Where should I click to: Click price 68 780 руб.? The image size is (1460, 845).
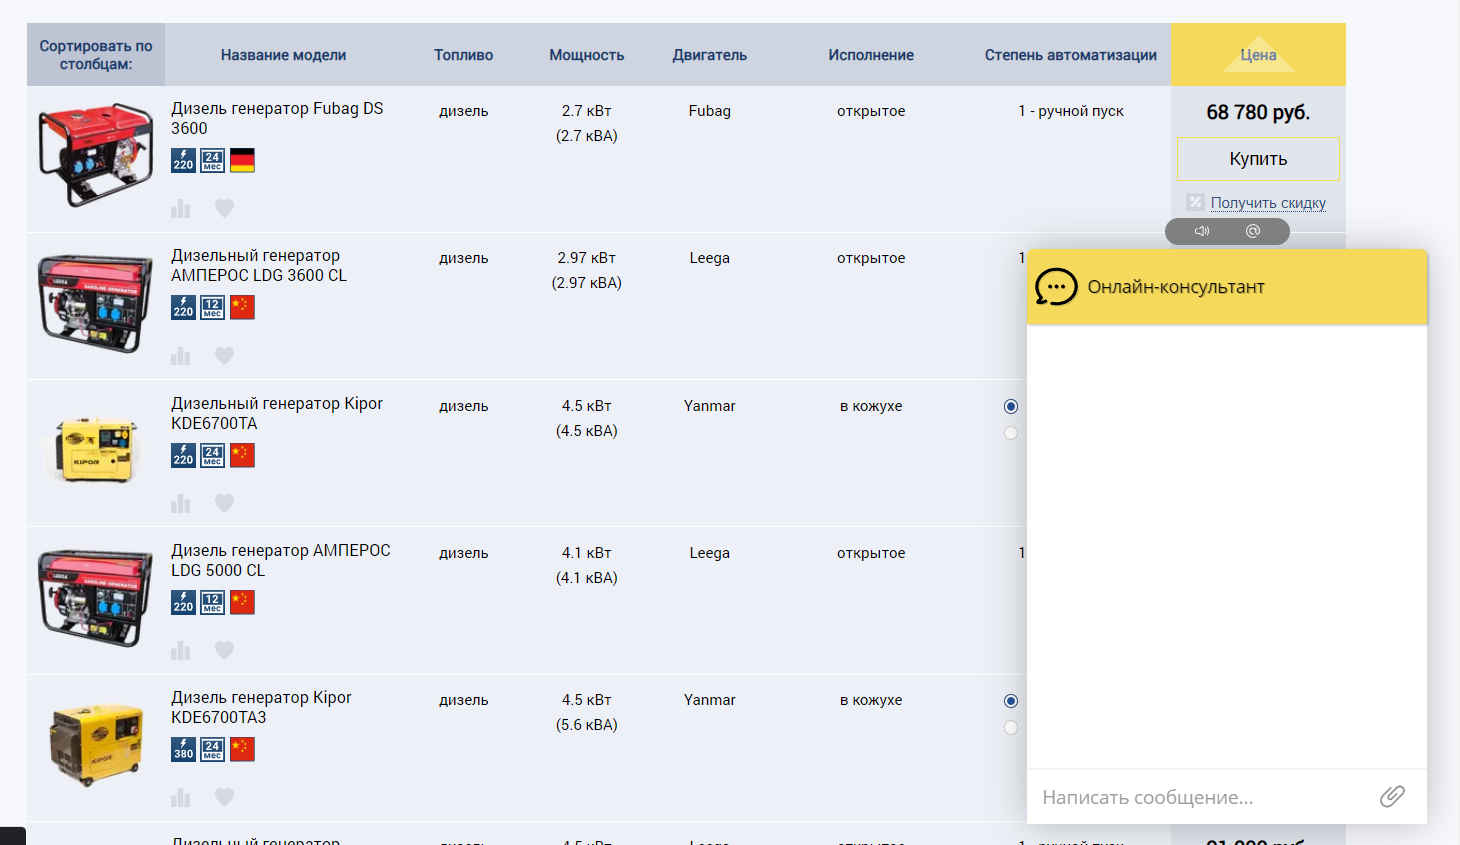point(1258,112)
